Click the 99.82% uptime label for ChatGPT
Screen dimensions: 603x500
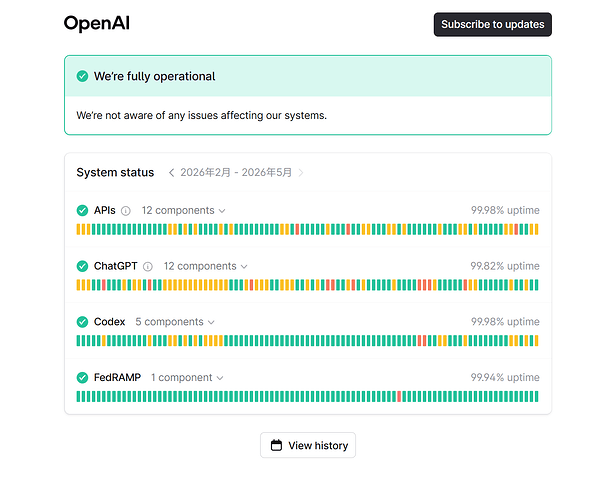[505, 266]
